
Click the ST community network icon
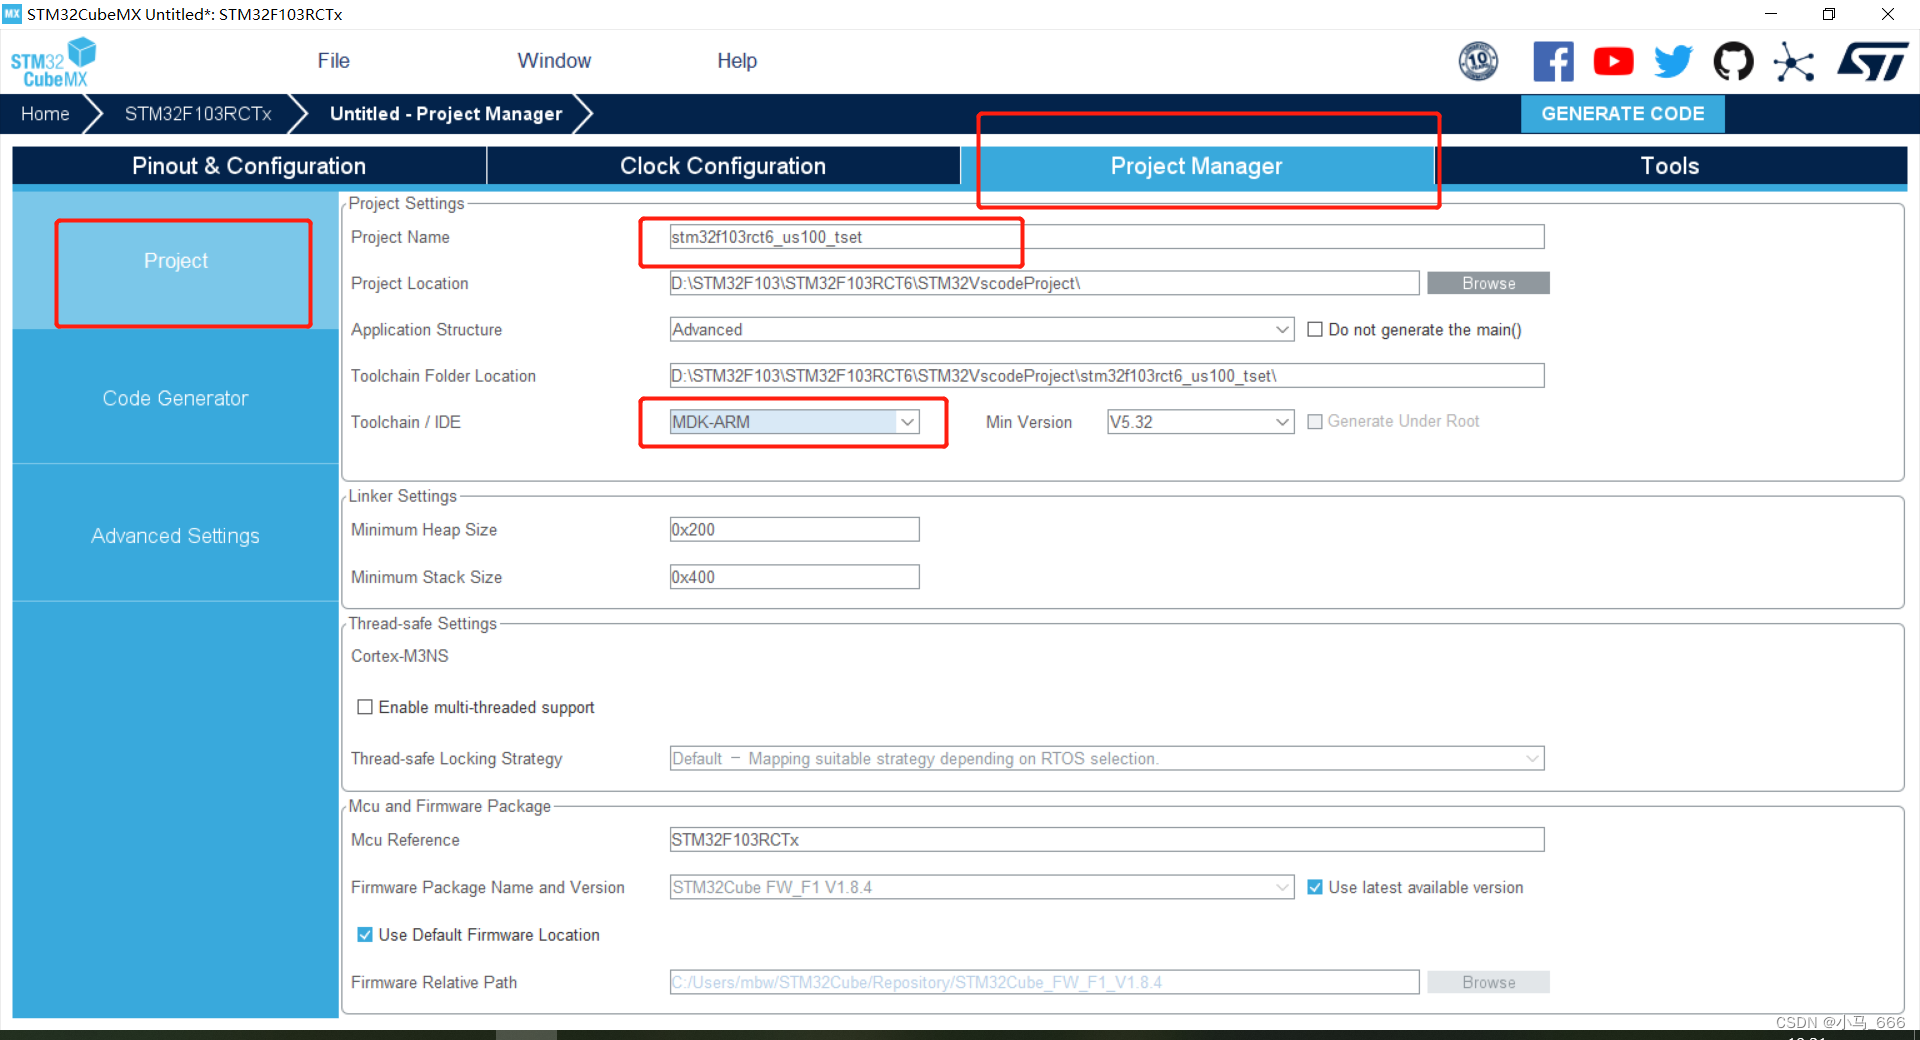coord(1794,61)
